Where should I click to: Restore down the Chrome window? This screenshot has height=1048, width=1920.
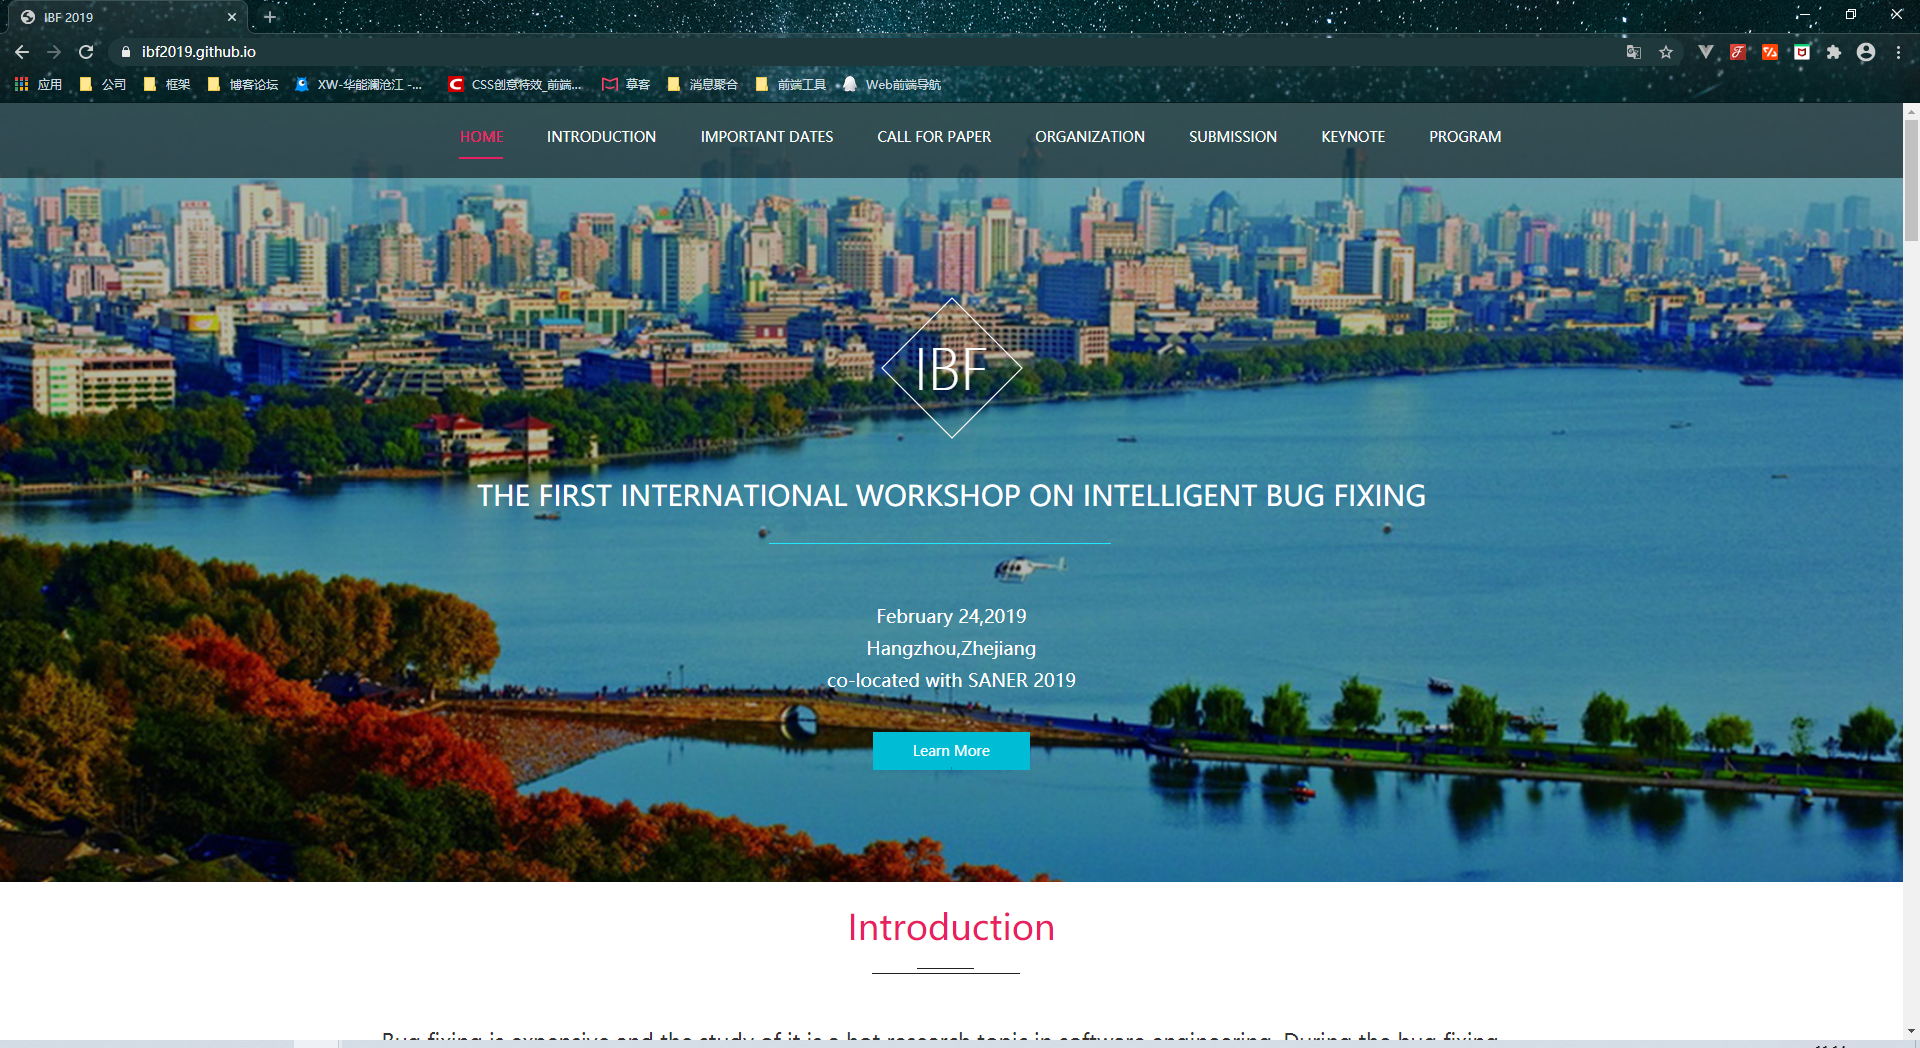pos(1851,15)
